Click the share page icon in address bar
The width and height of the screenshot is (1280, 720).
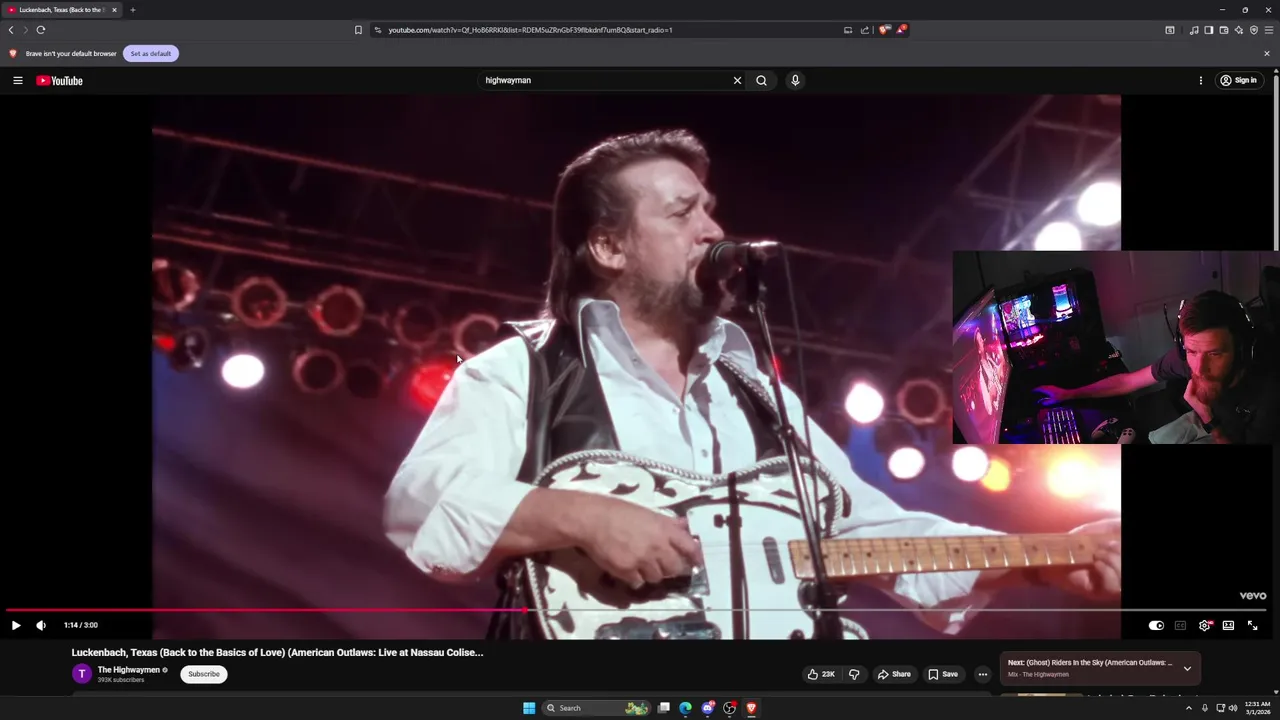[x=865, y=30]
